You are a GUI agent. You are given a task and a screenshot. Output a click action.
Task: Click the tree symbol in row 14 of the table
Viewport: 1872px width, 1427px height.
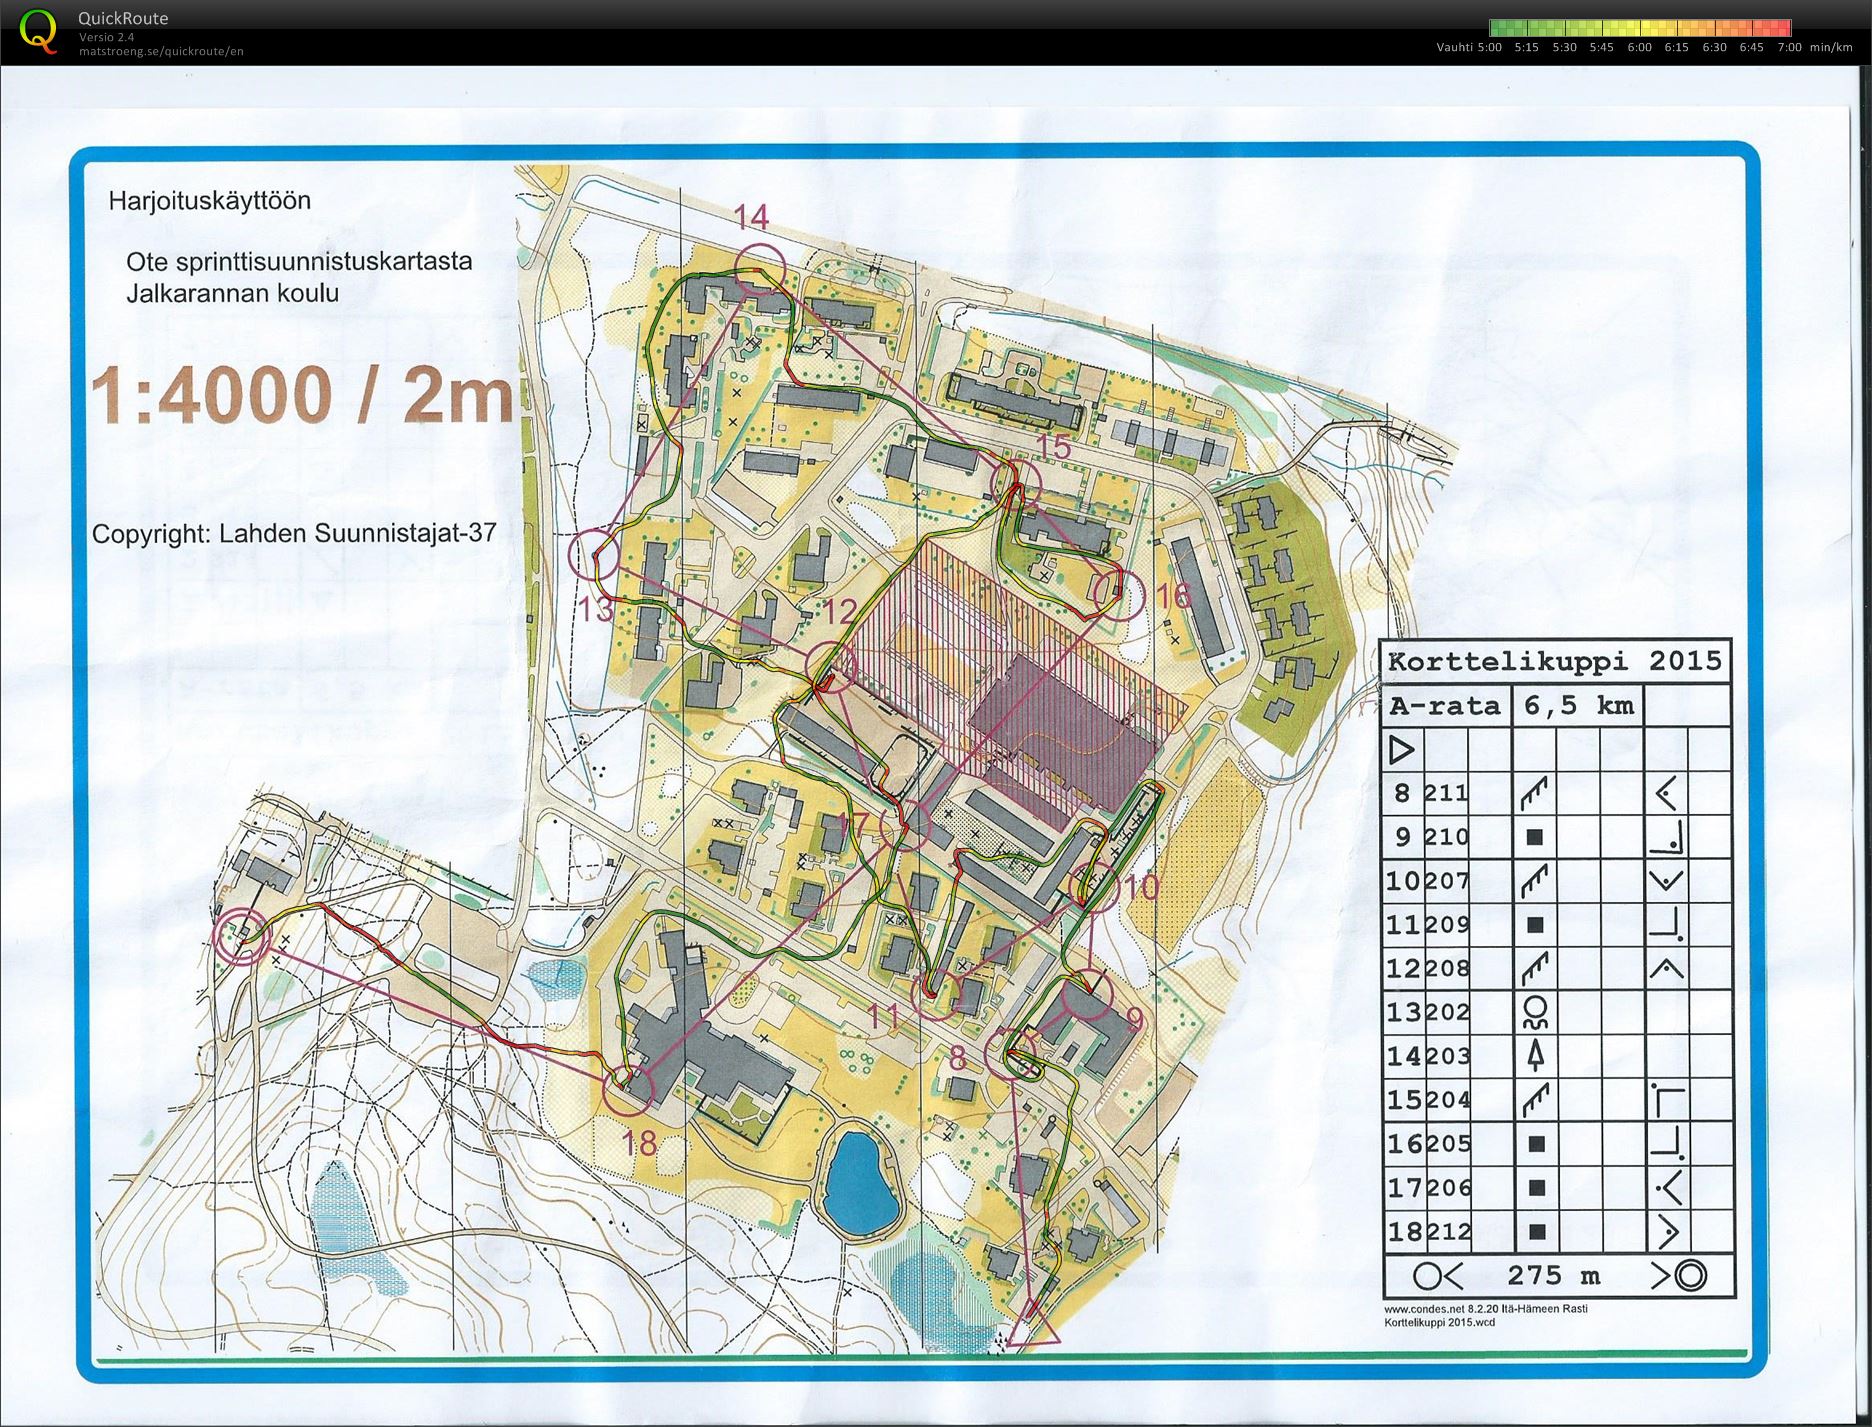click(x=1536, y=1055)
